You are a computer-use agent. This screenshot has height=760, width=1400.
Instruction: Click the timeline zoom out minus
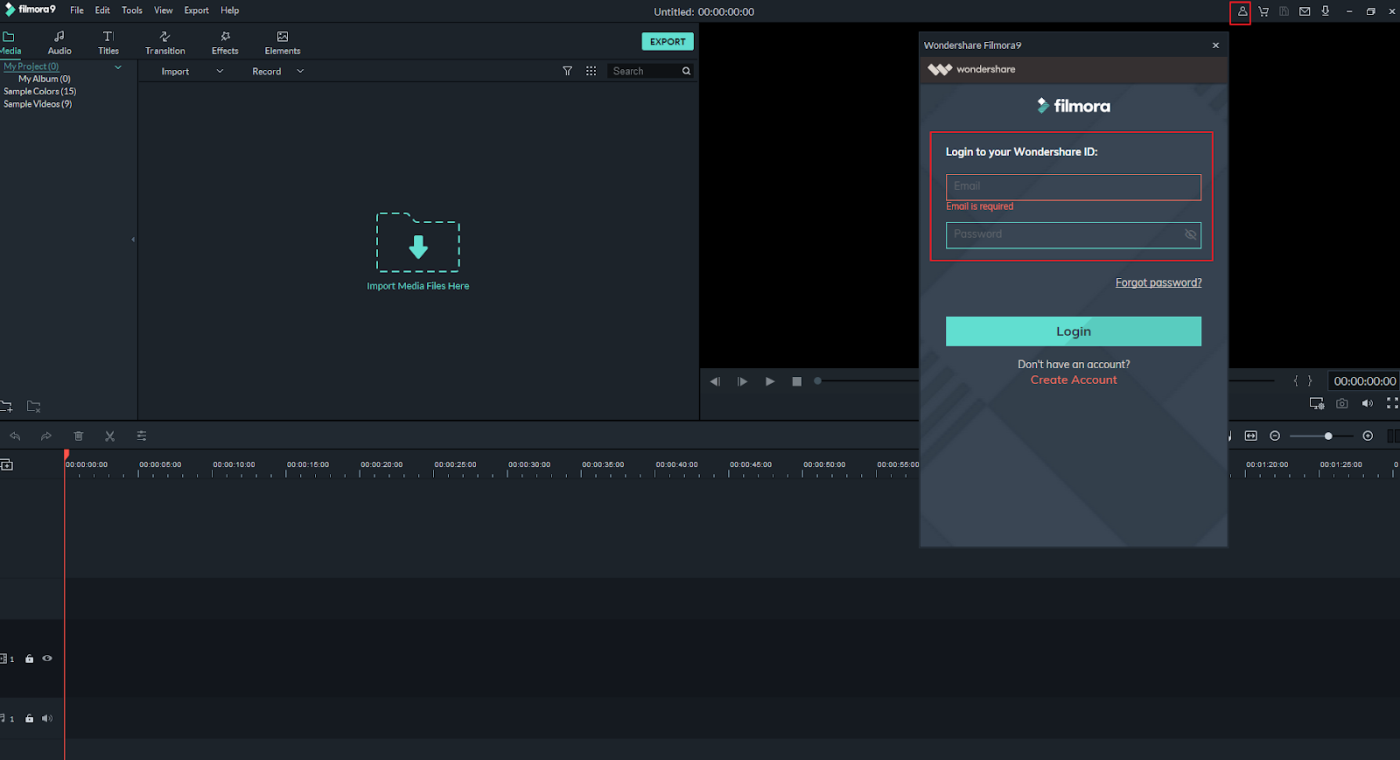click(1275, 436)
